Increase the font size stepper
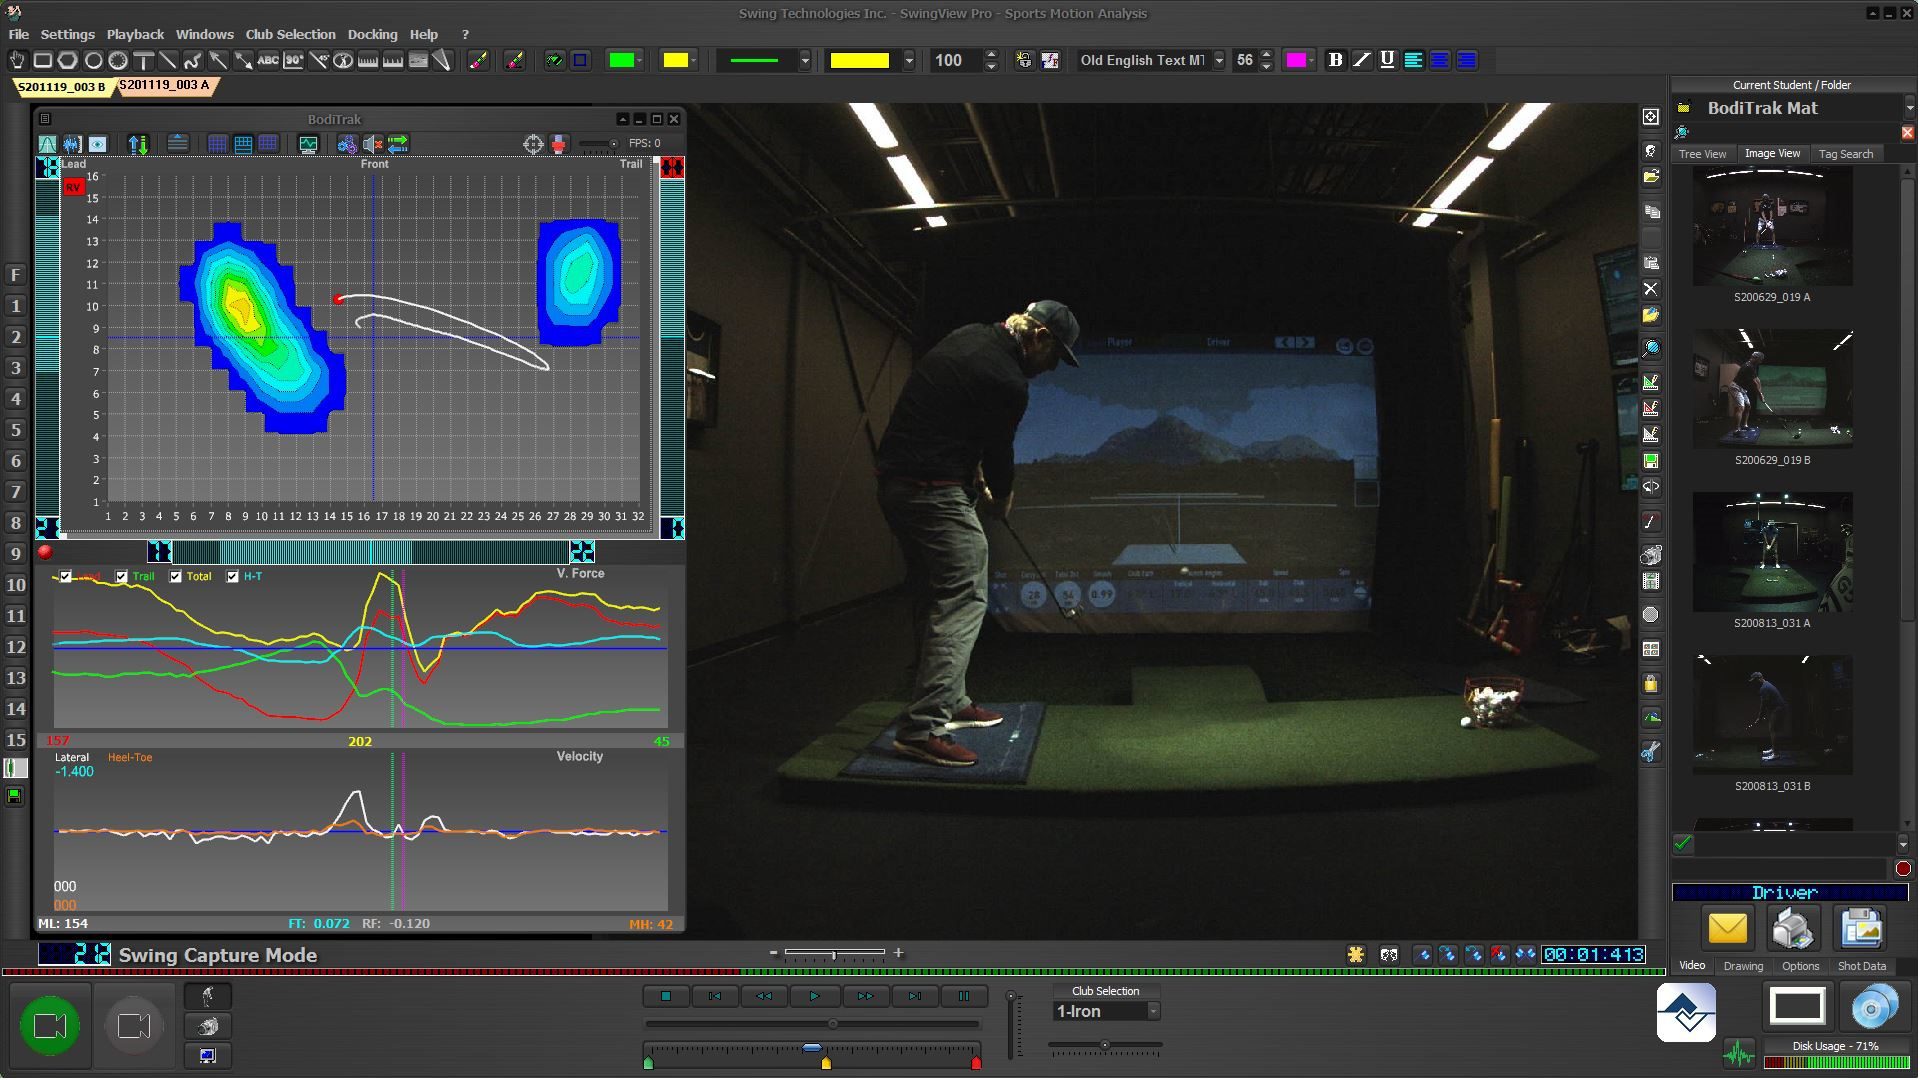 tap(1267, 54)
